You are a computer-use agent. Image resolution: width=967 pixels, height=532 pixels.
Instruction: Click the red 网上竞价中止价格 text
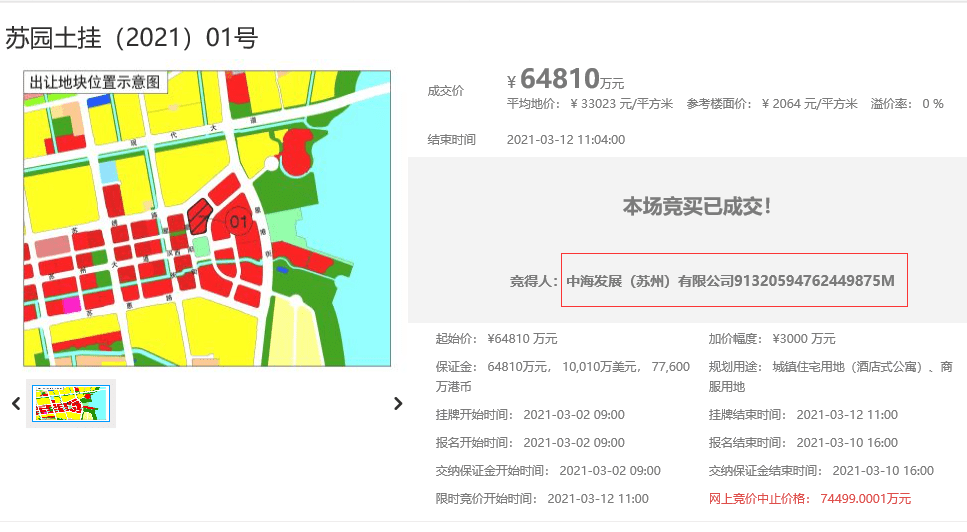point(810,499)
